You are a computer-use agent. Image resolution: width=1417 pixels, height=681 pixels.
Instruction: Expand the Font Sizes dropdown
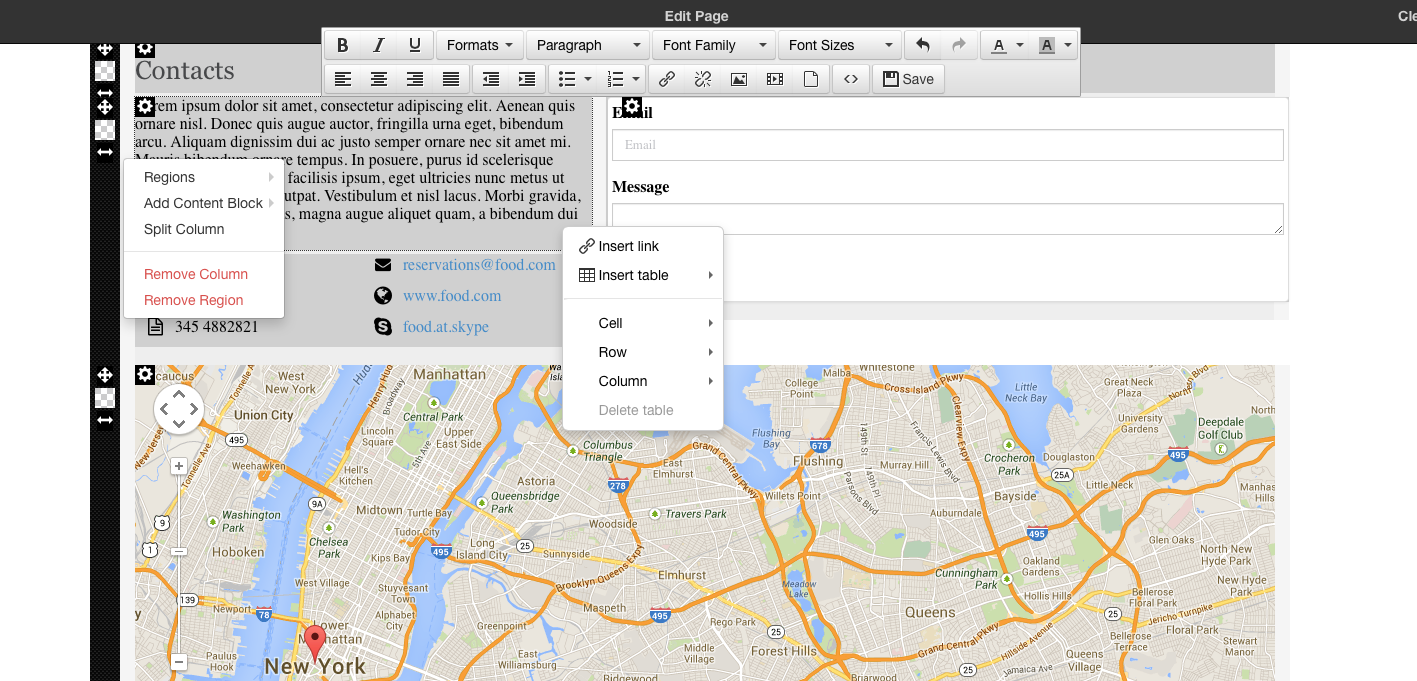[839, 45]
